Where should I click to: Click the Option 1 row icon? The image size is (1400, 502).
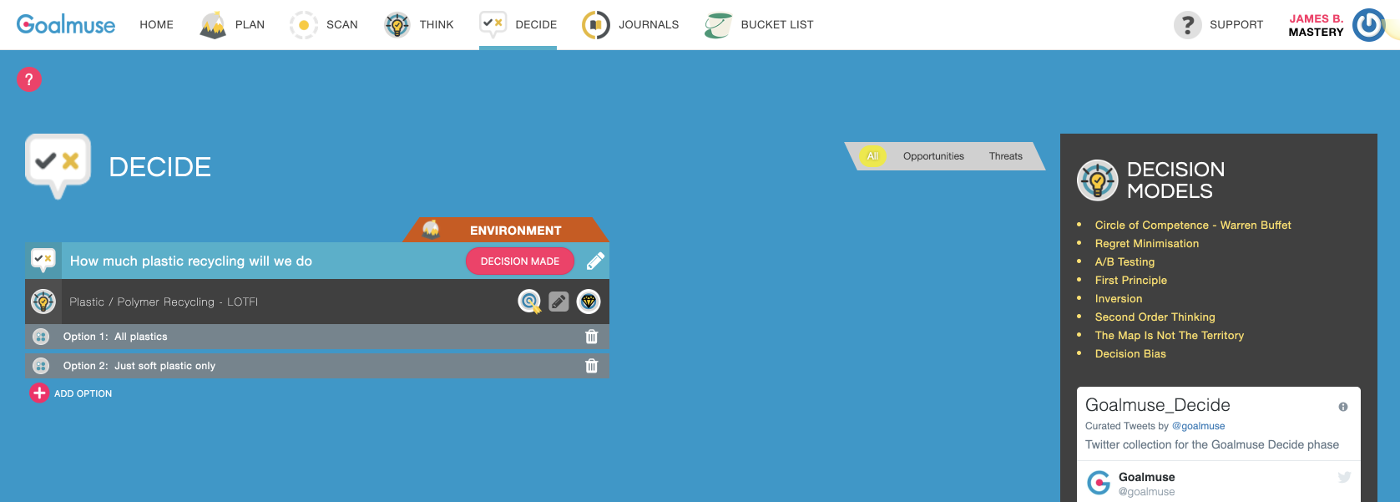coord(41,337)
